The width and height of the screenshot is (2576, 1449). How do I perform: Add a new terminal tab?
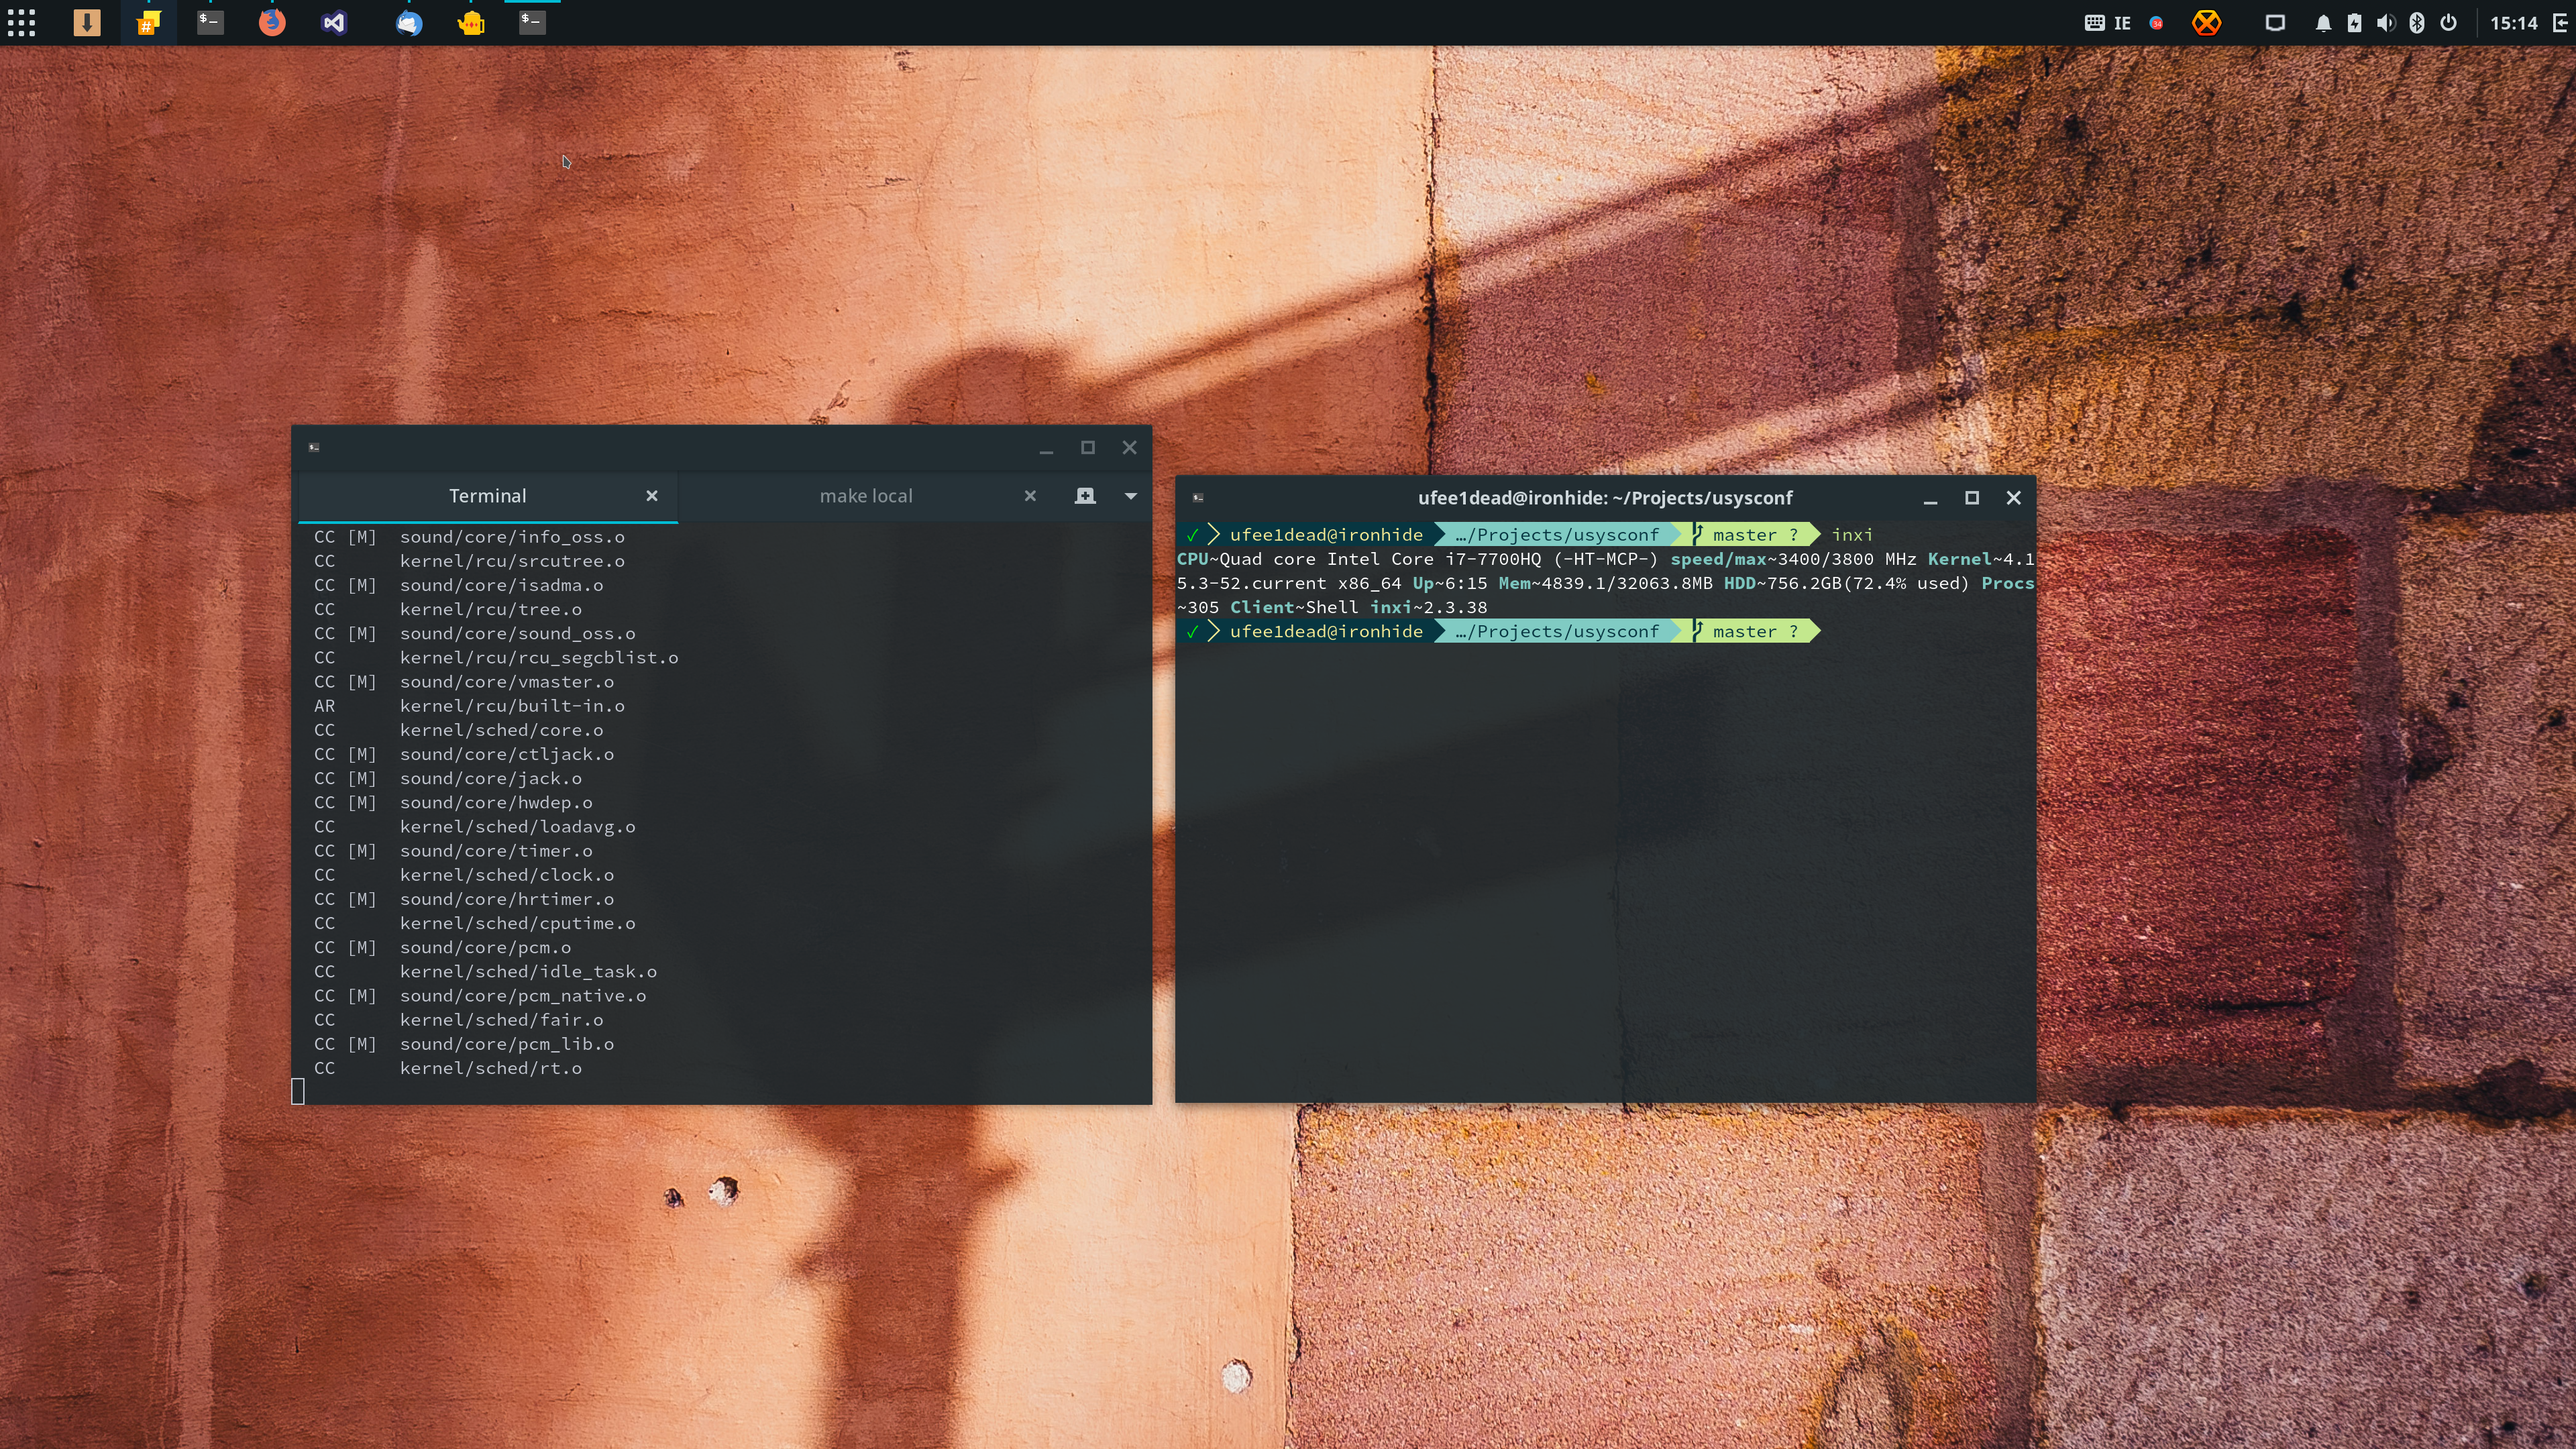tap(1085, 496)
